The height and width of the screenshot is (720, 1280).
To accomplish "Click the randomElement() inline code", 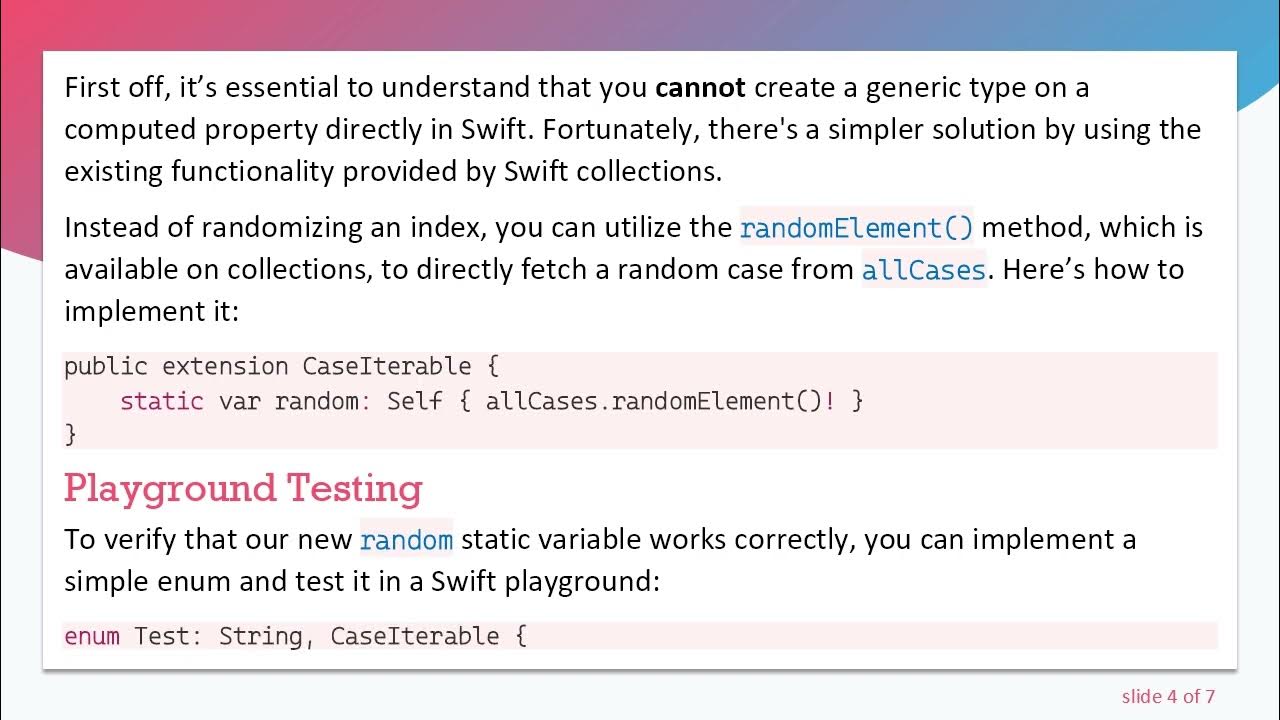I will click(x=856, y=228).
